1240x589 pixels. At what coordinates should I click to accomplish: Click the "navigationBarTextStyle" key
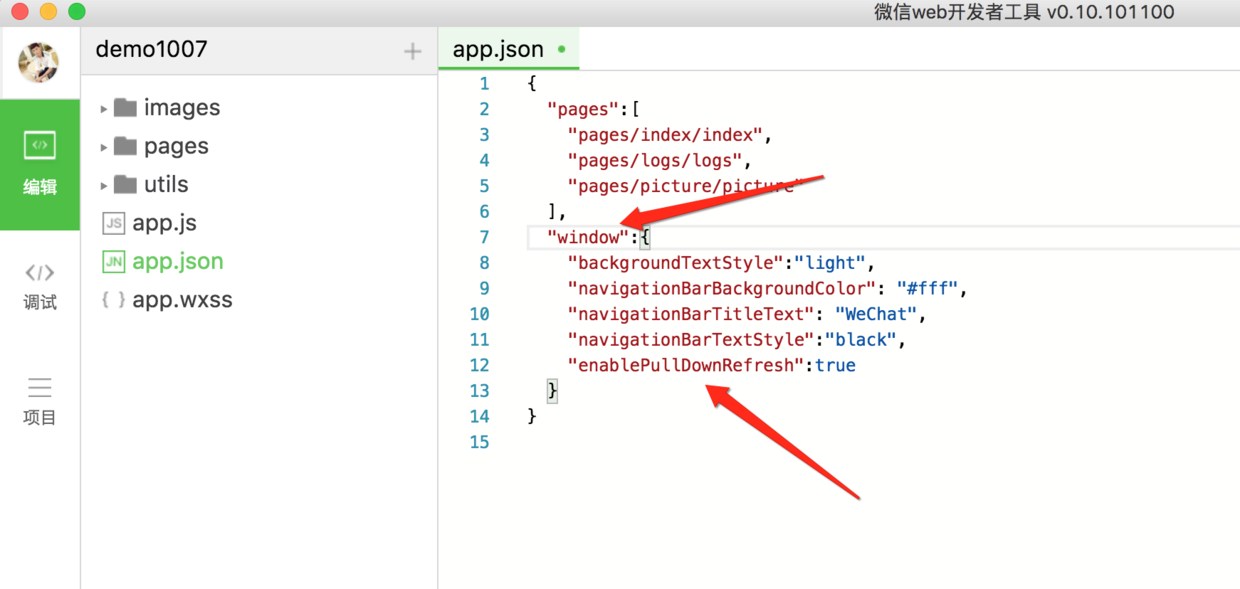(x=690, y=340)
